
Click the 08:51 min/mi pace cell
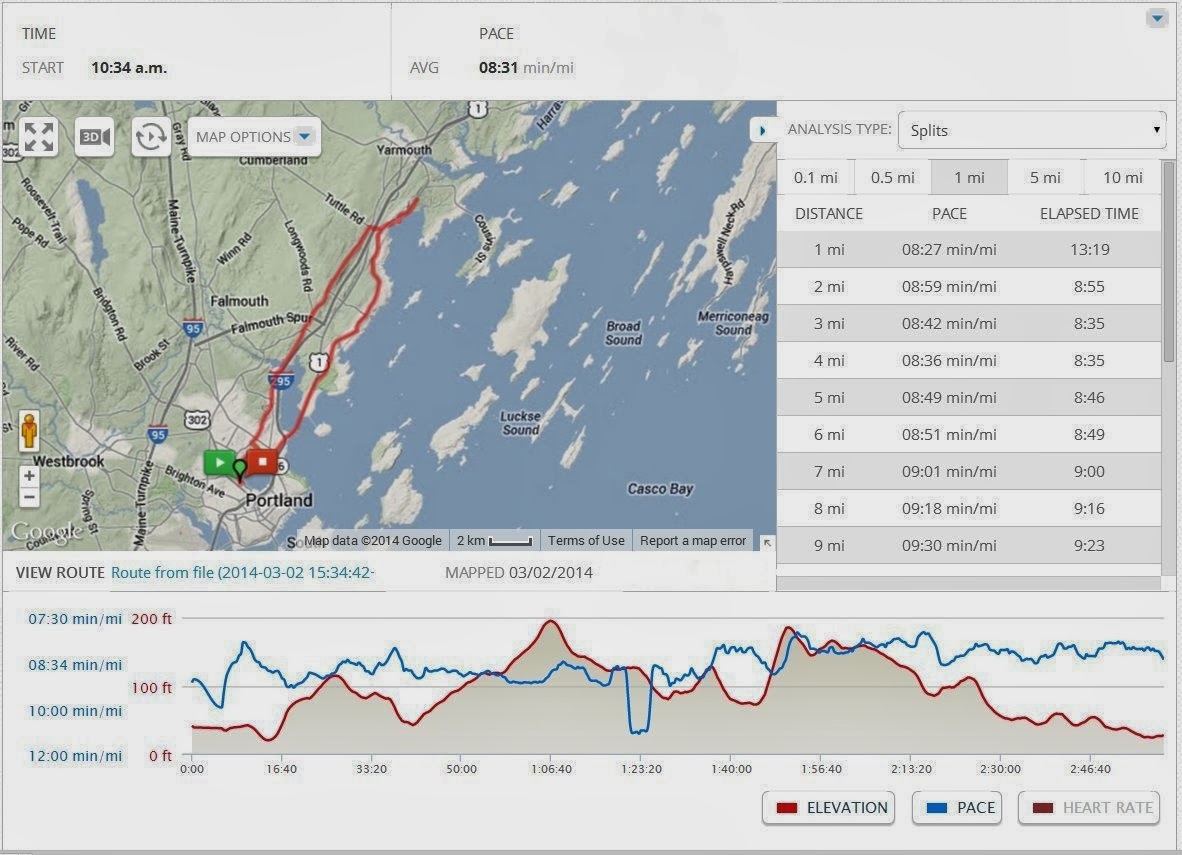point(949,434)
